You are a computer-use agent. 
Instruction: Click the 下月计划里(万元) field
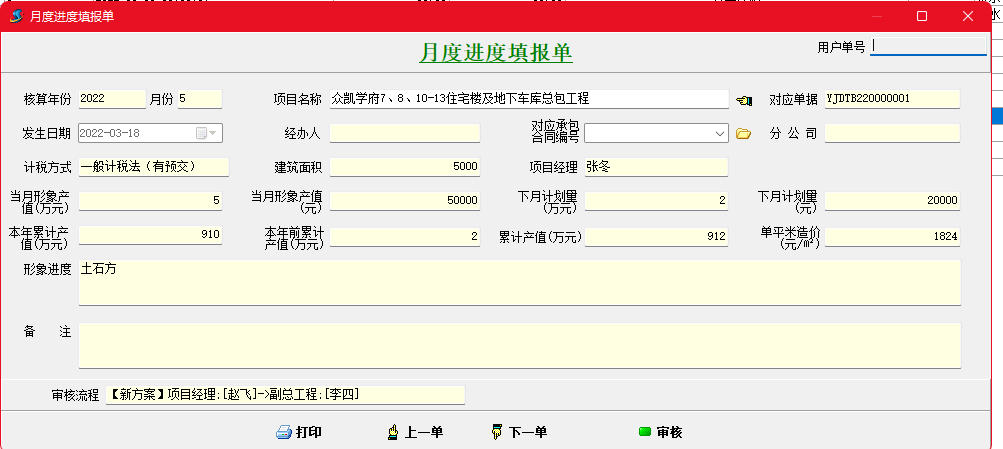[657, 201]
